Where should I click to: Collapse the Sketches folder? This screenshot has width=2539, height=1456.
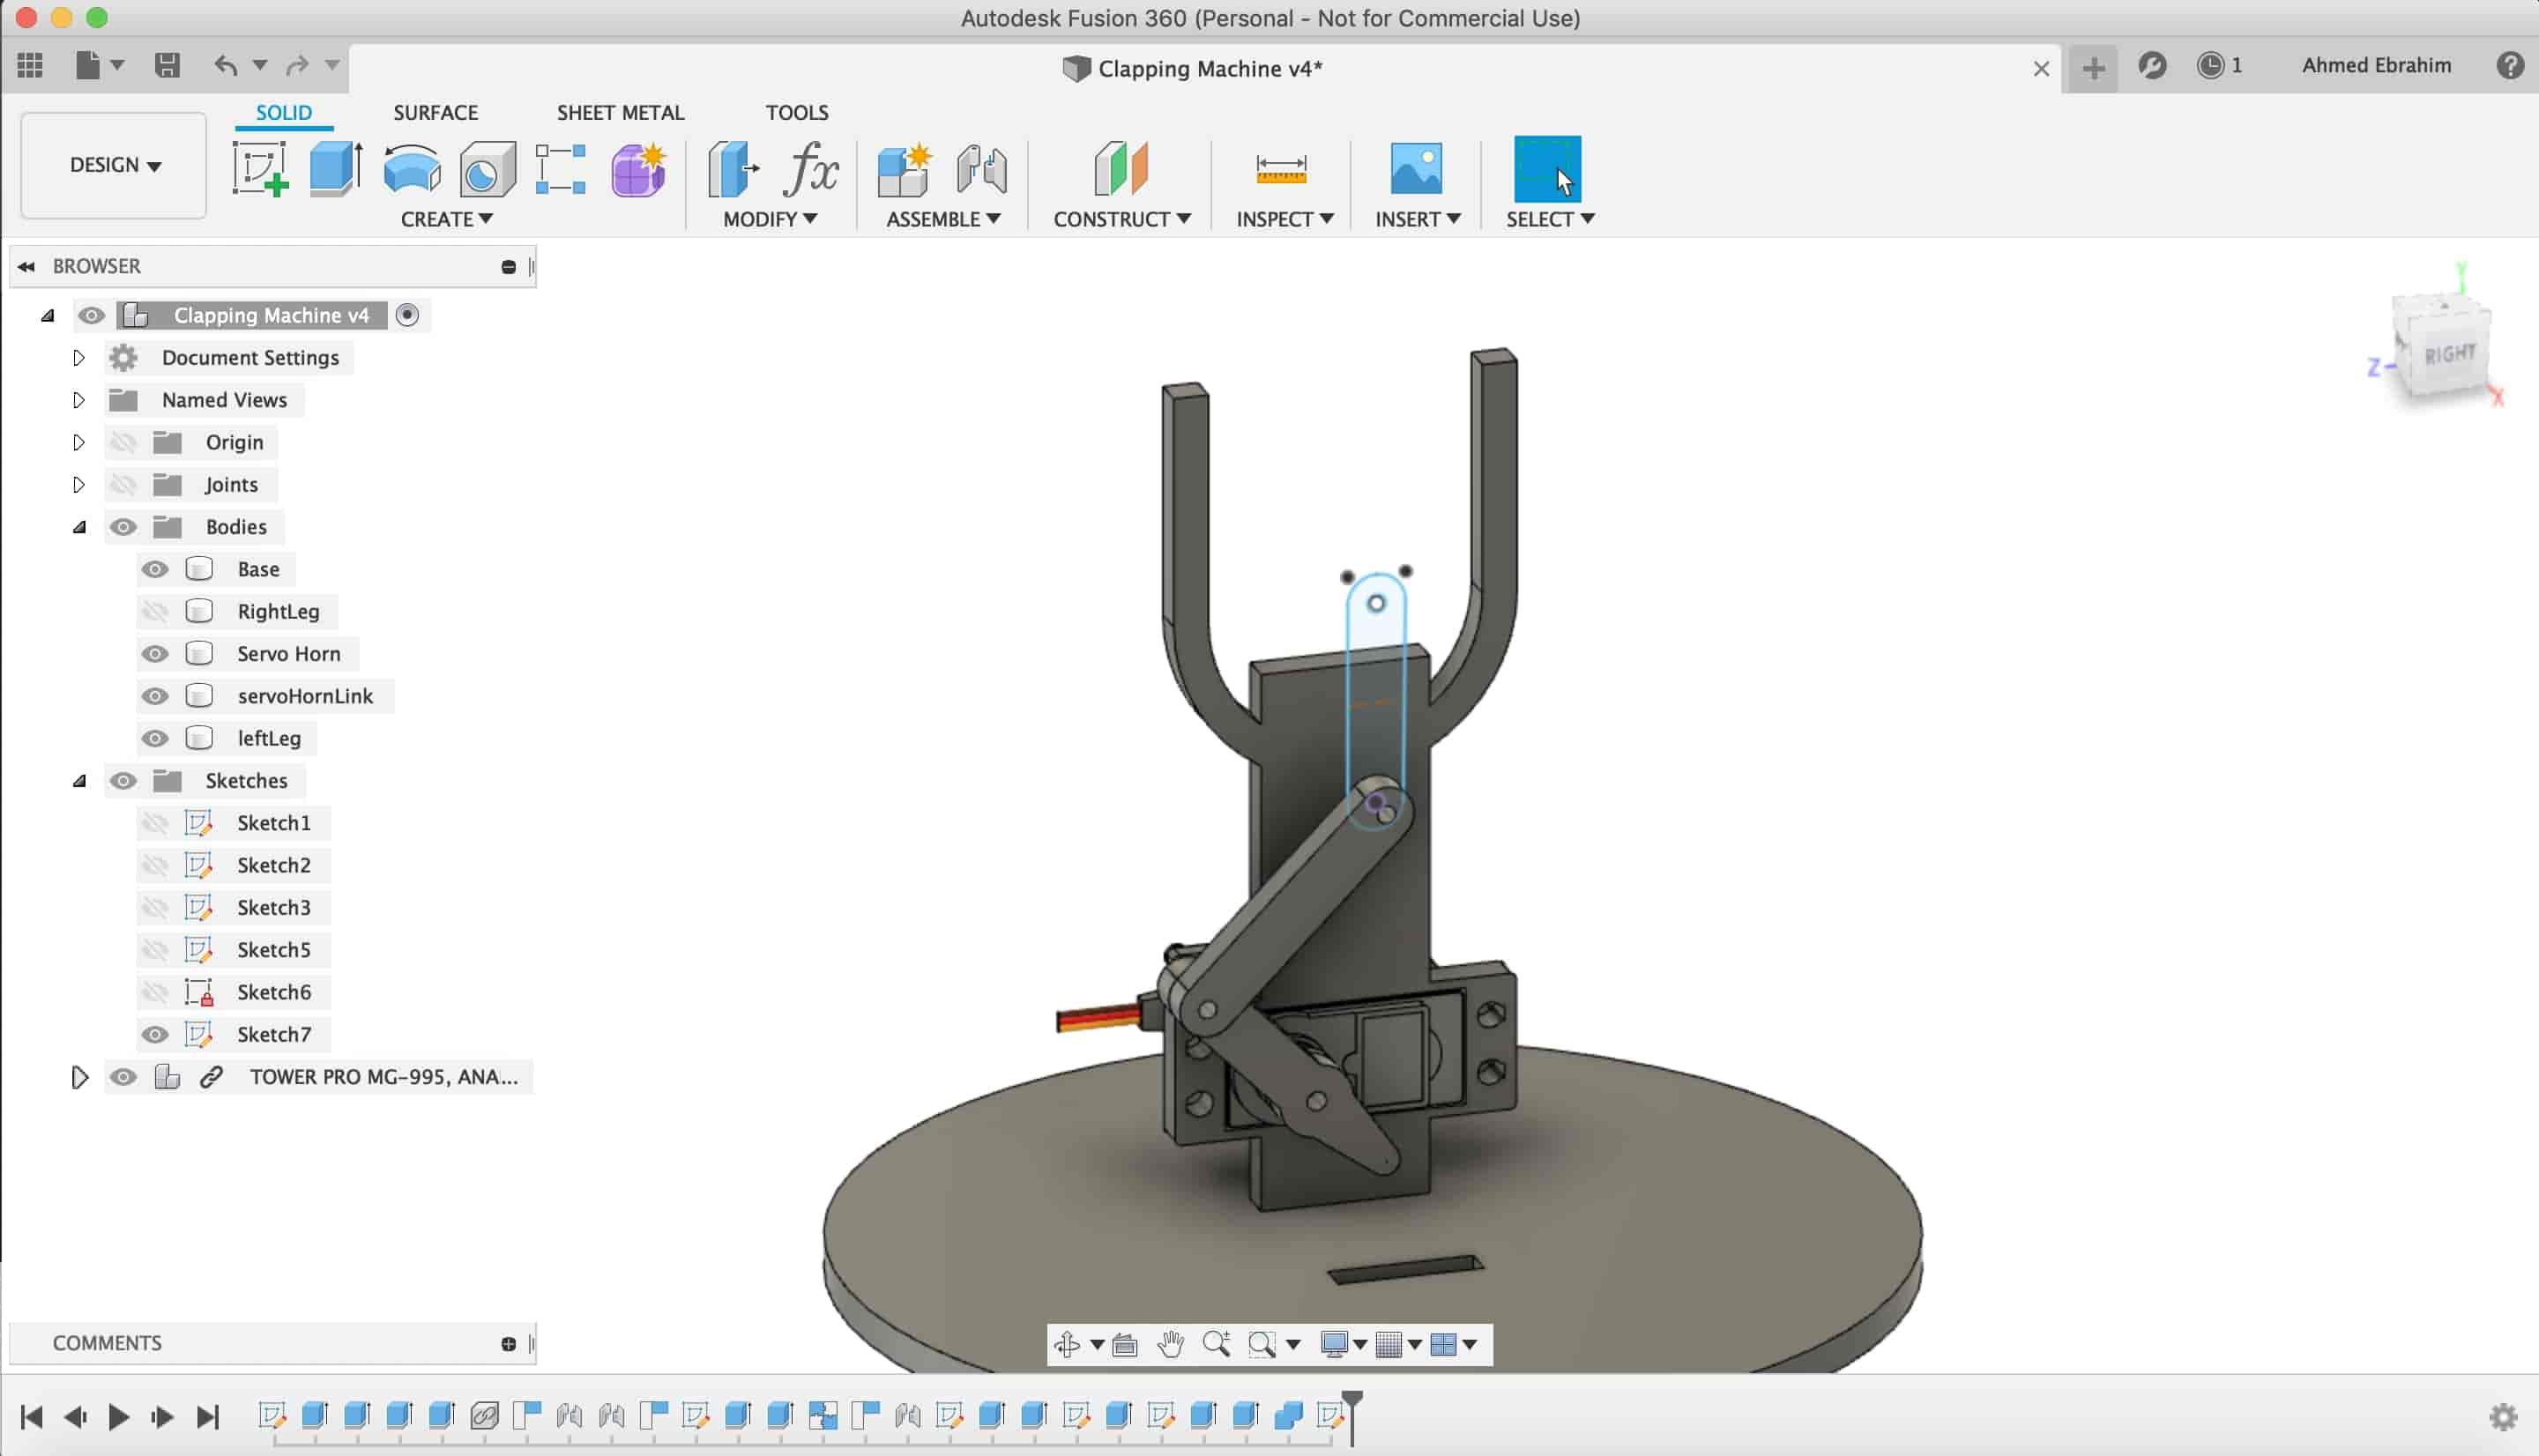pos(79,781)
